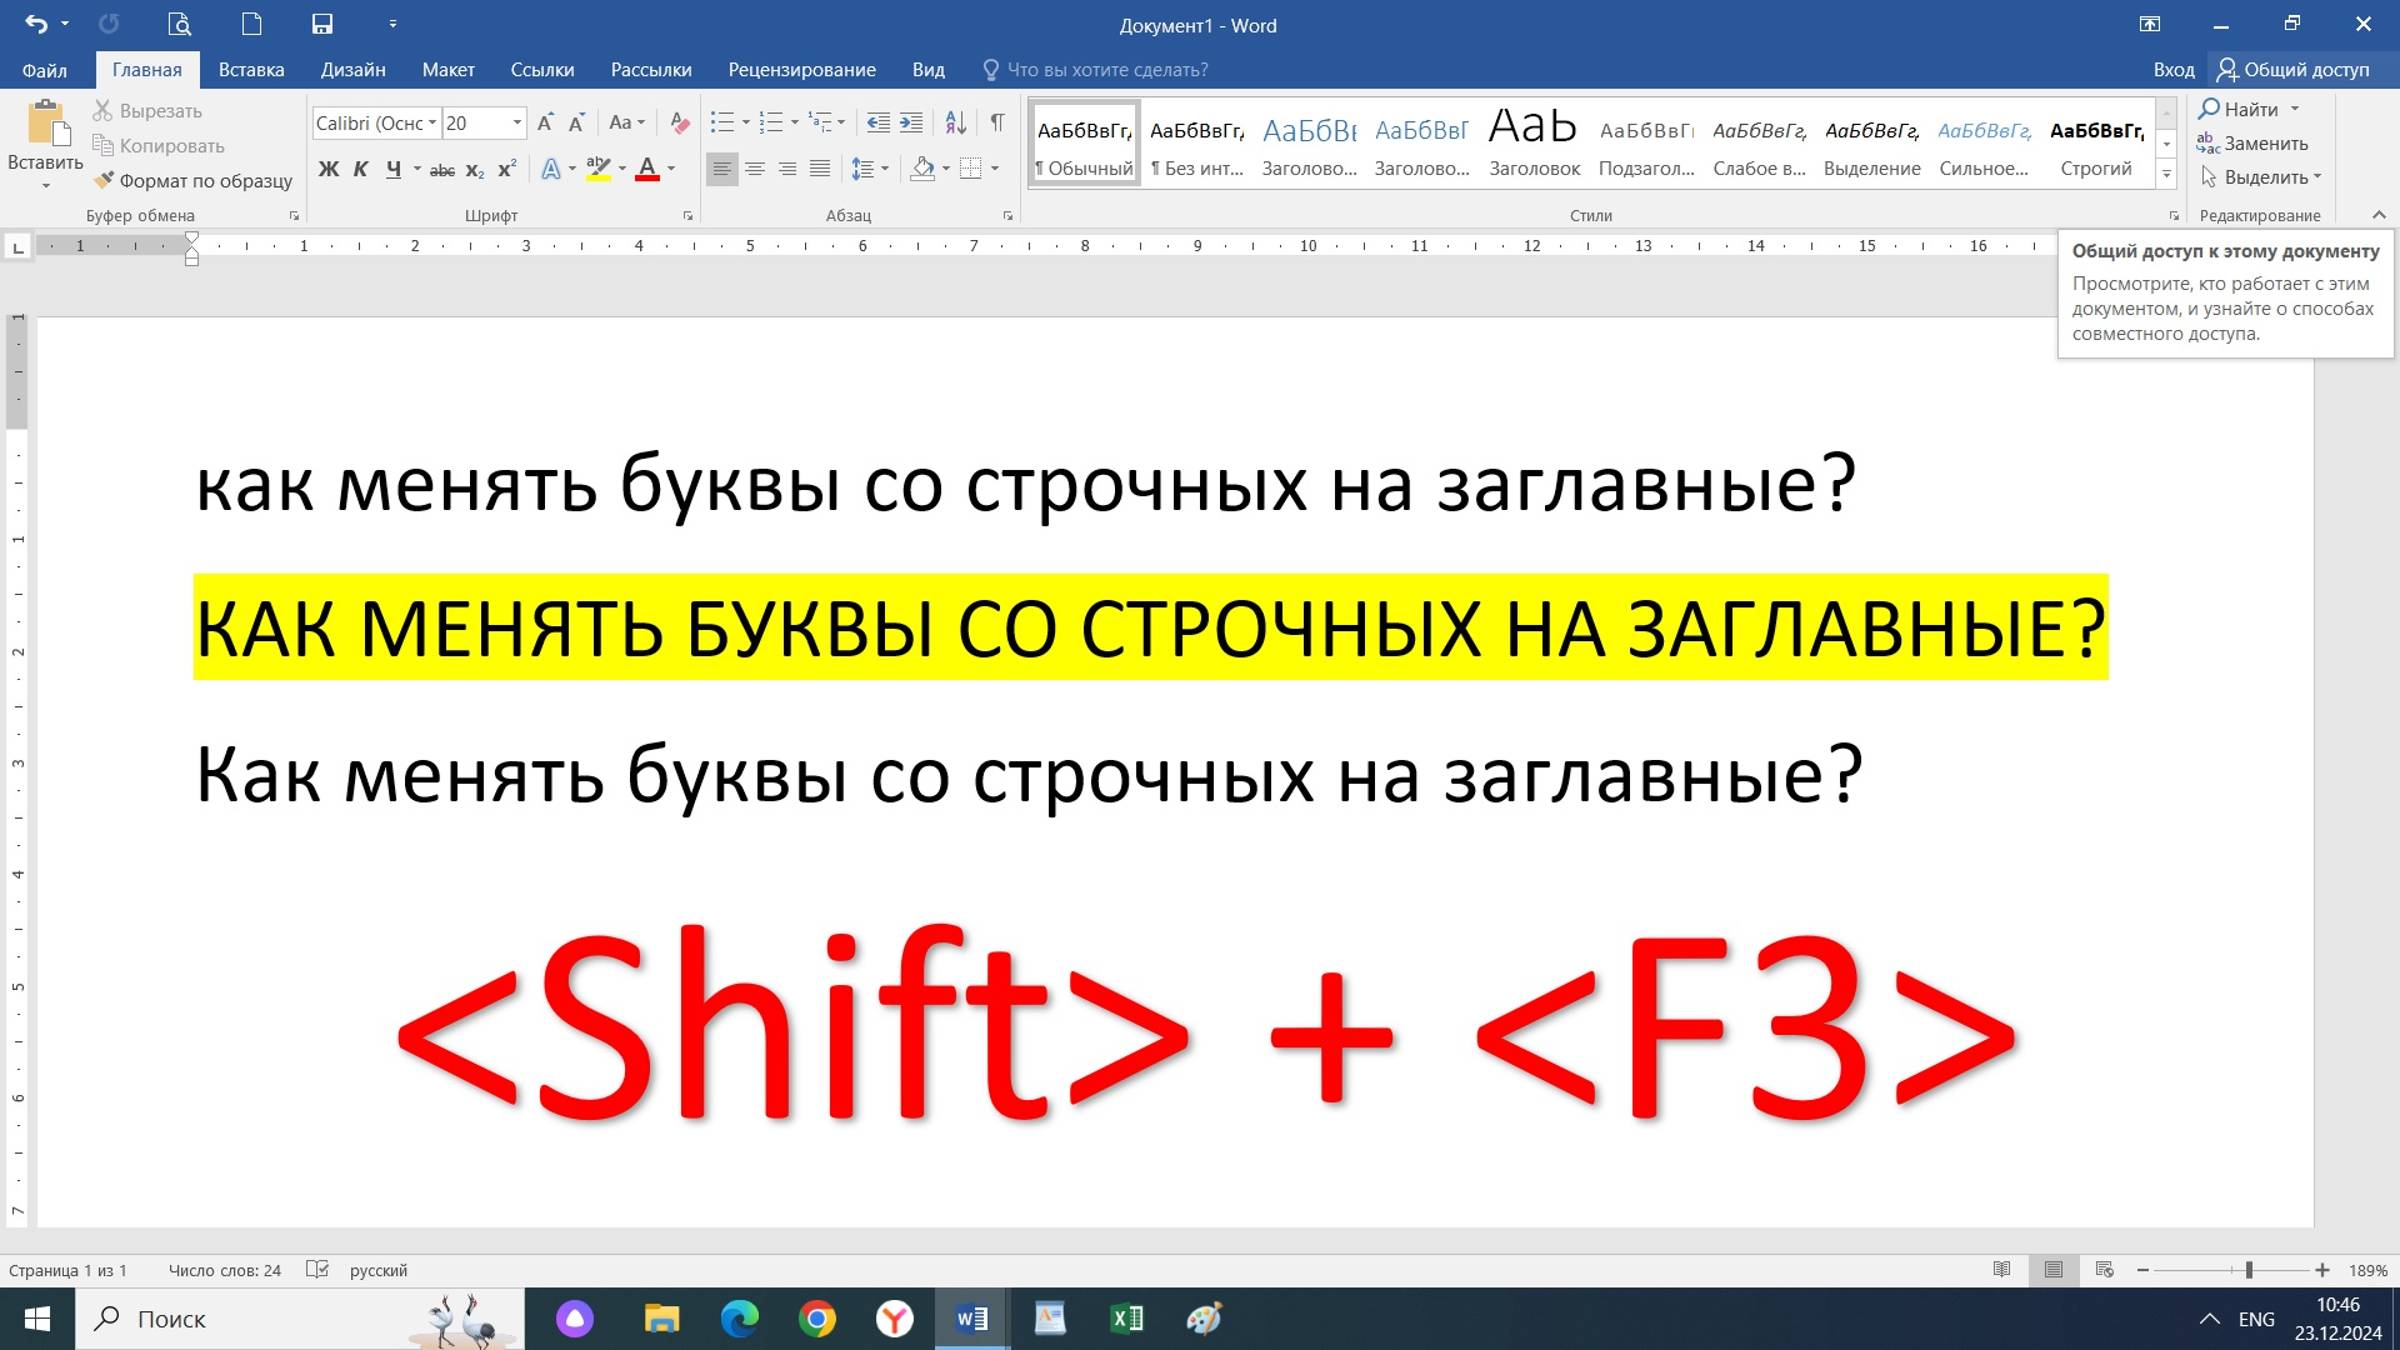Open the Рецензирование tab
The width and height of the screenshot is (2400, 1350).
[801, 70]
